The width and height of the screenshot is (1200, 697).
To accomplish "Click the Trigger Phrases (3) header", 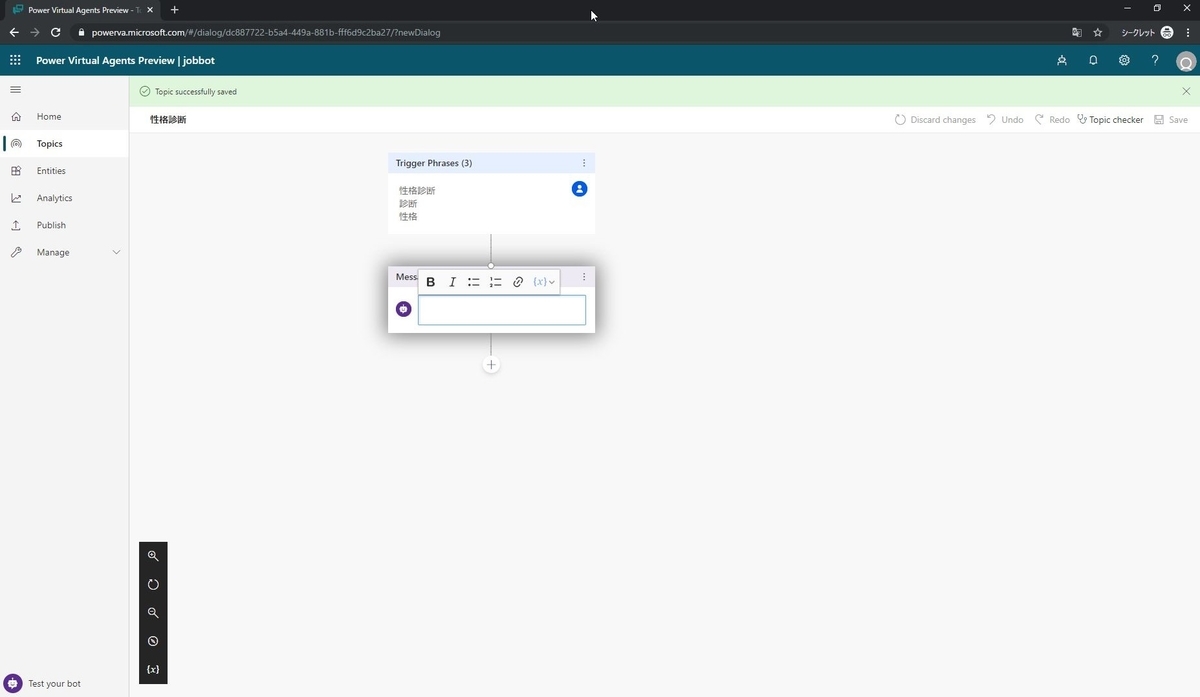I will (434, 162).
